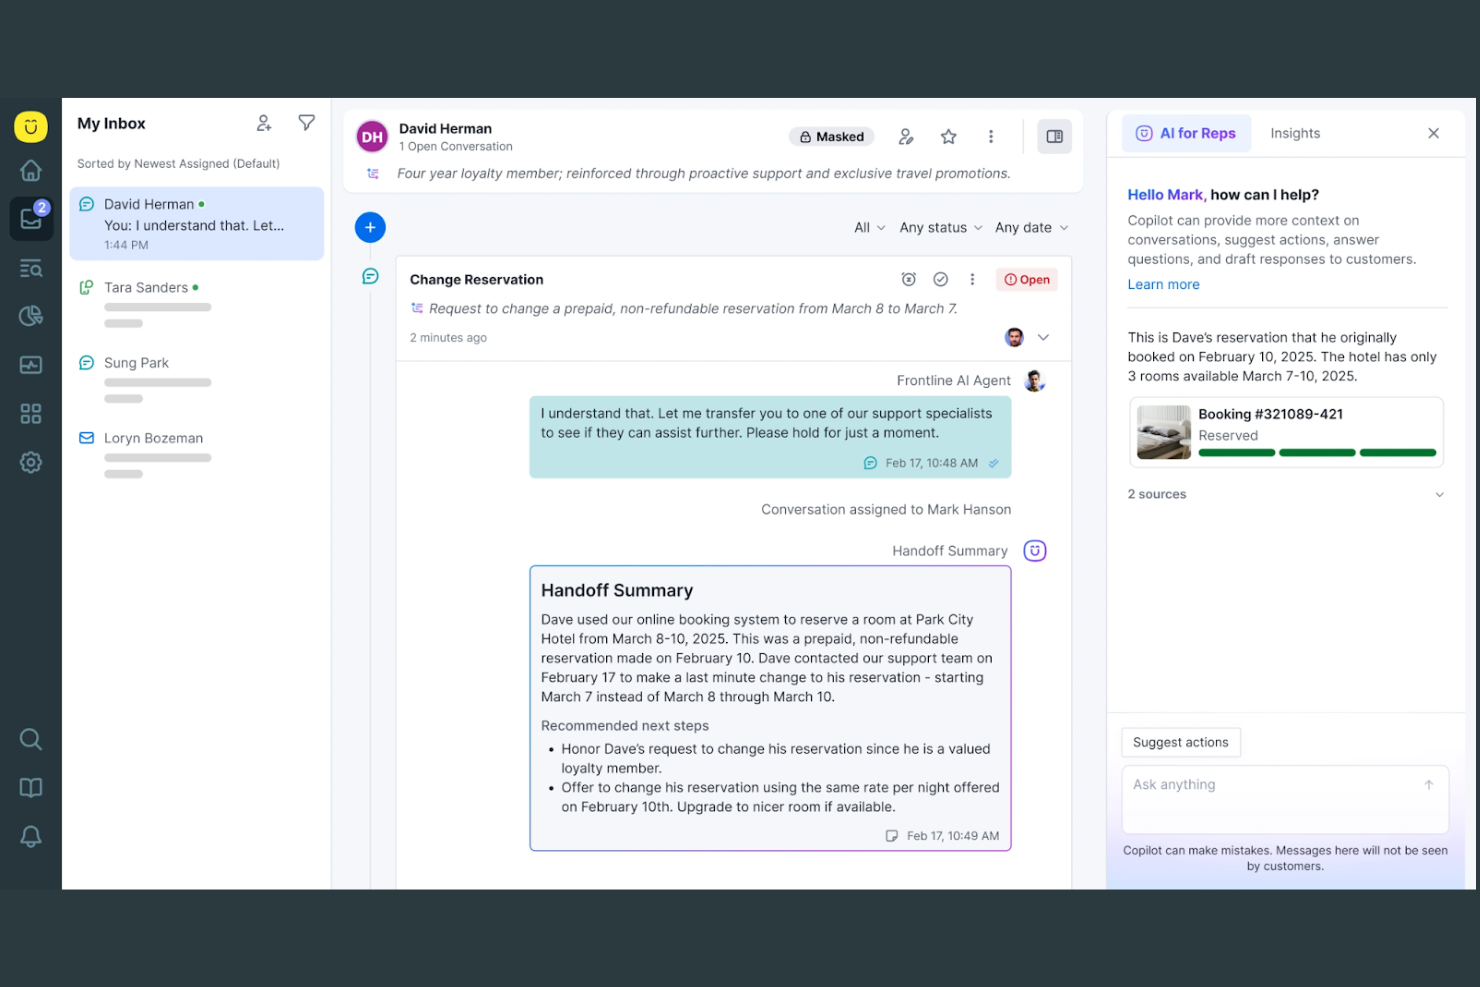This screenshot has height=987, width=1480.
Task: Mark the Change Reservation thread as resolved
Action: (x=940, y=279)
